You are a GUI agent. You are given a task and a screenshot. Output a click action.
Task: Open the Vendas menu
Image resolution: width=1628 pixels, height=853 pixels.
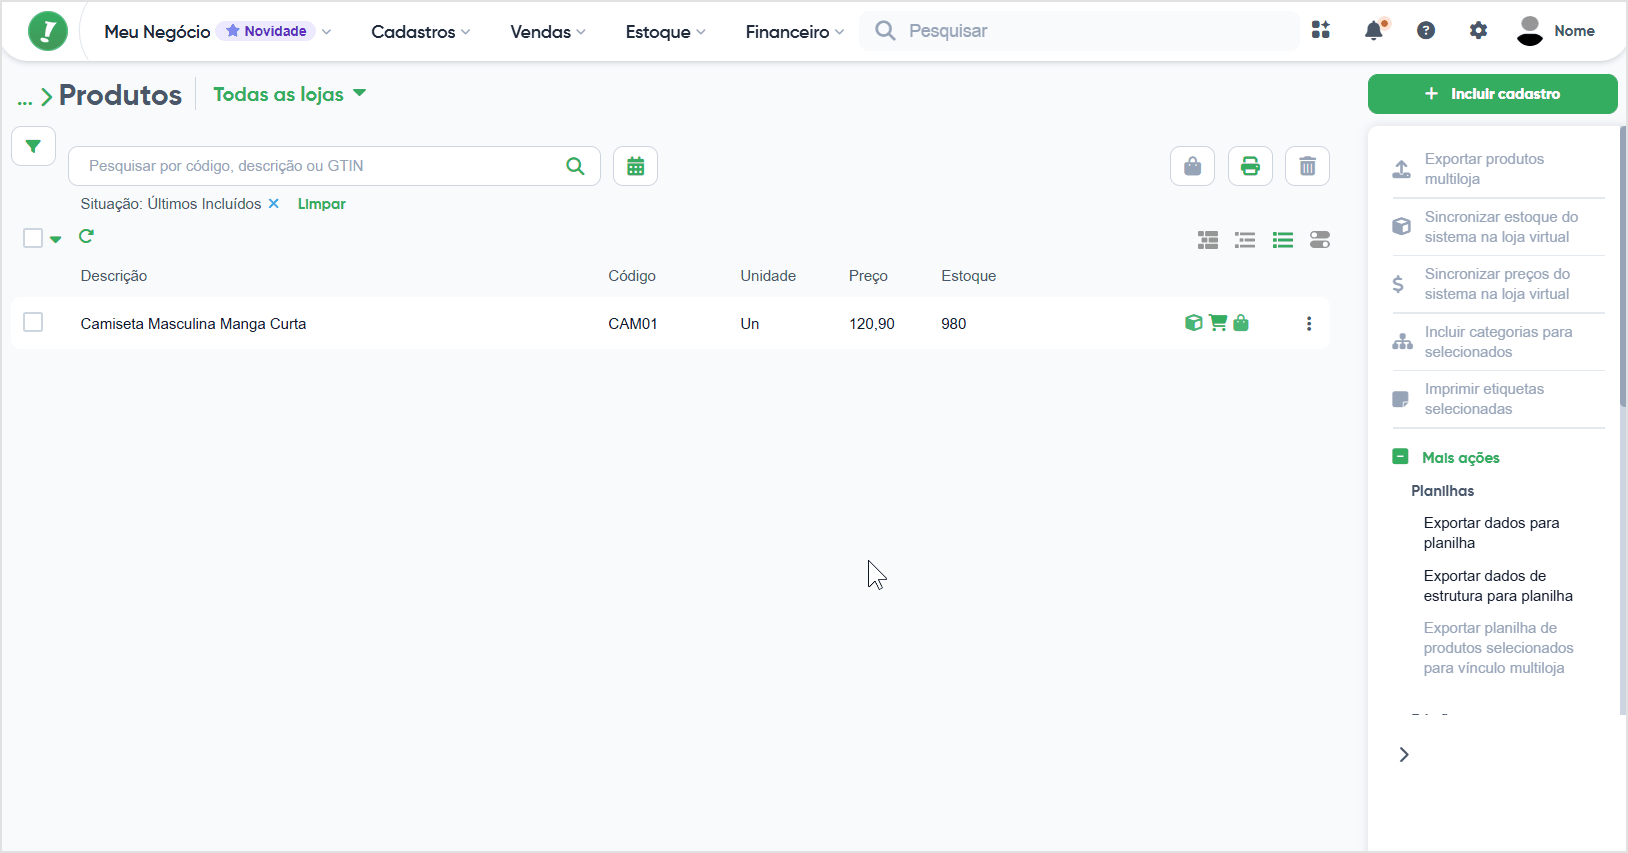[547, 31]
